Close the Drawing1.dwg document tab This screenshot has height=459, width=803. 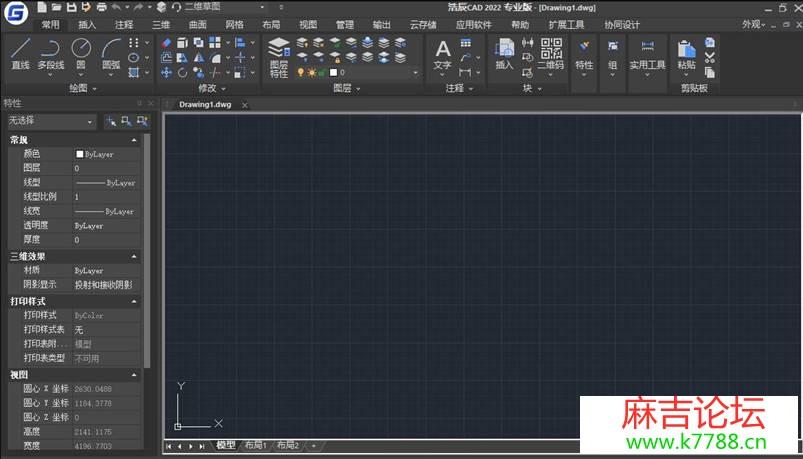click(245, 105)
